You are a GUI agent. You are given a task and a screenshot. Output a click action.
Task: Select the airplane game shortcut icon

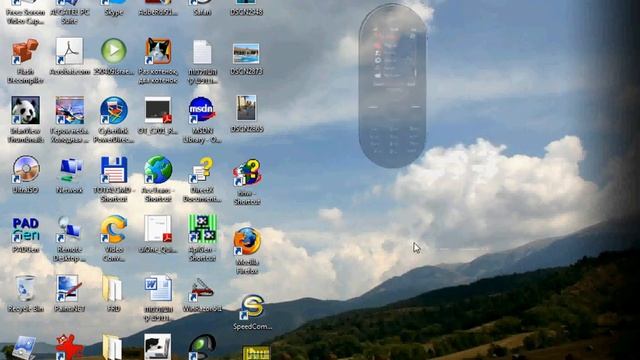point(69,110)
